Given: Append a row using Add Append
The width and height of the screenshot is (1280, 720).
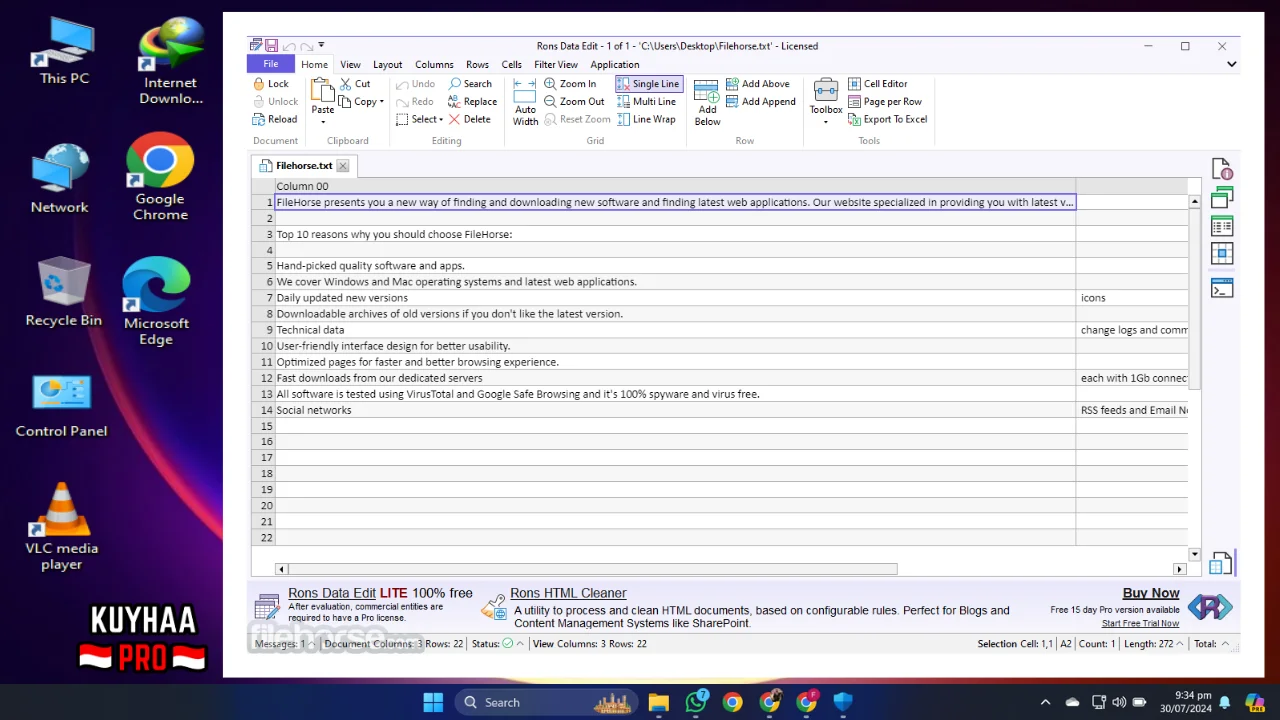Looking at the screenshot, I should tap(761, 101).
